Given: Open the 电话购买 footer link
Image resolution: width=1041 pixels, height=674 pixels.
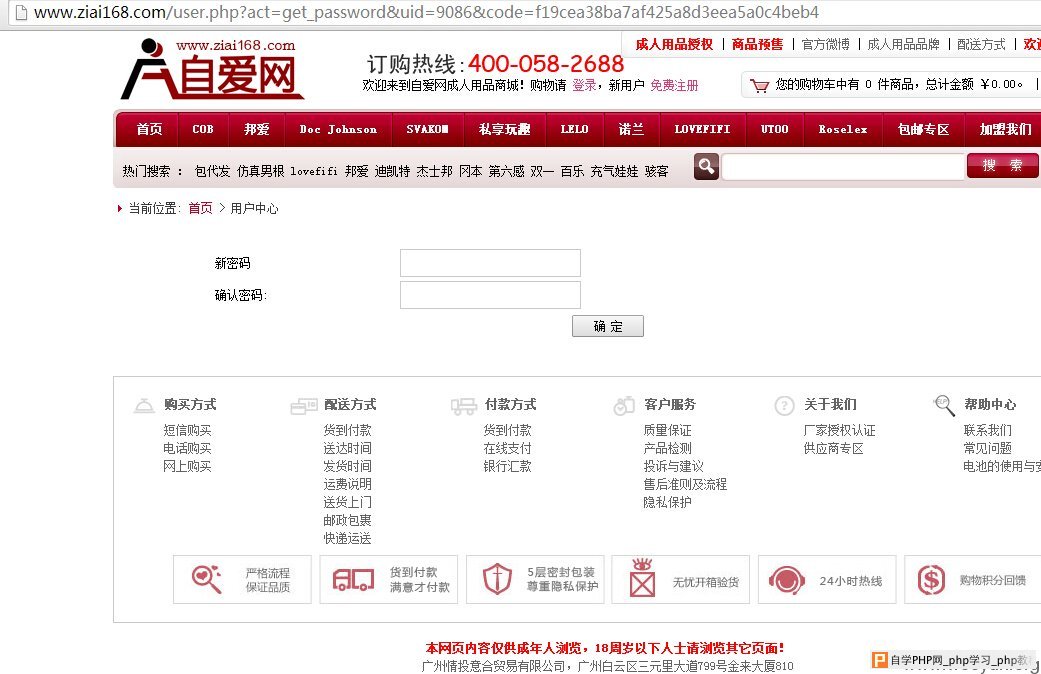Looking at the screenshot, I should [x=187, y=448].
